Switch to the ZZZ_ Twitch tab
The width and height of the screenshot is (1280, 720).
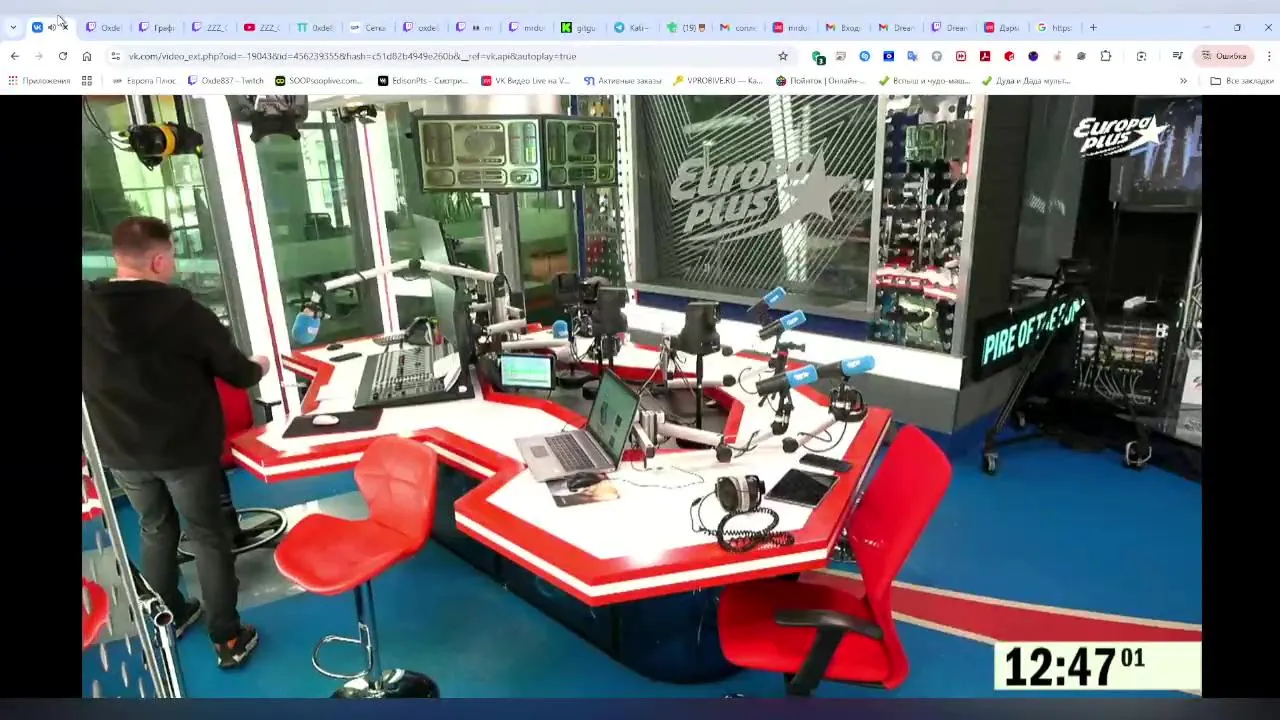click(x=209, y=28)
